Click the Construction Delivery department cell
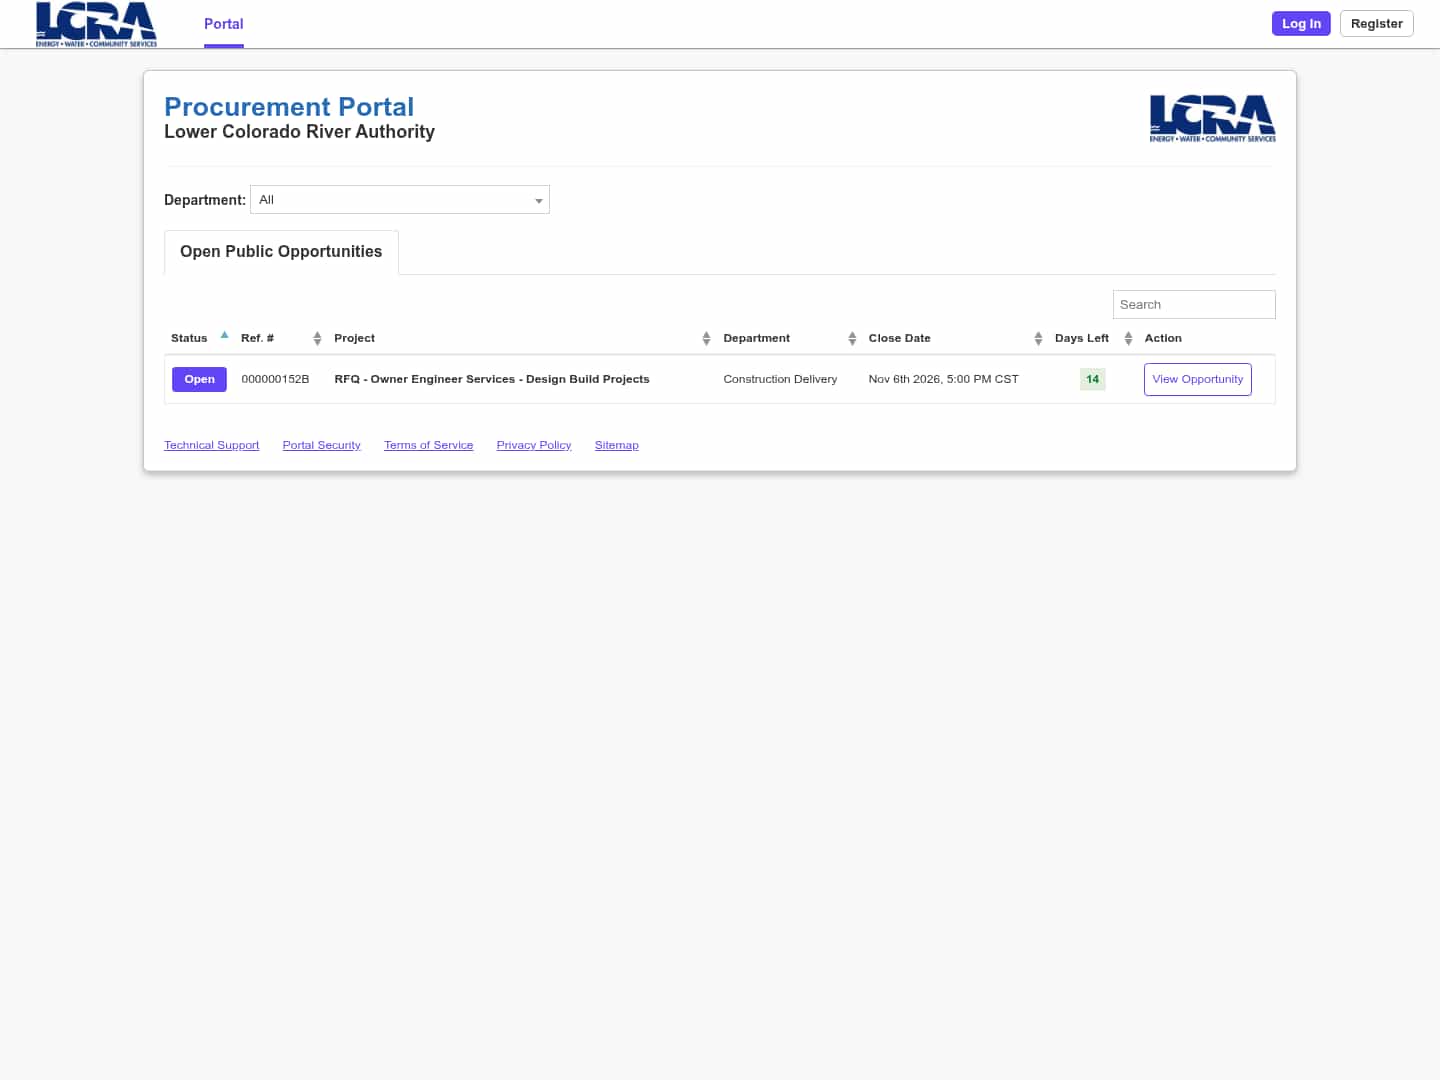Image resolution: width=1440 pixels, height=1080 pixels. coord(780,379)
